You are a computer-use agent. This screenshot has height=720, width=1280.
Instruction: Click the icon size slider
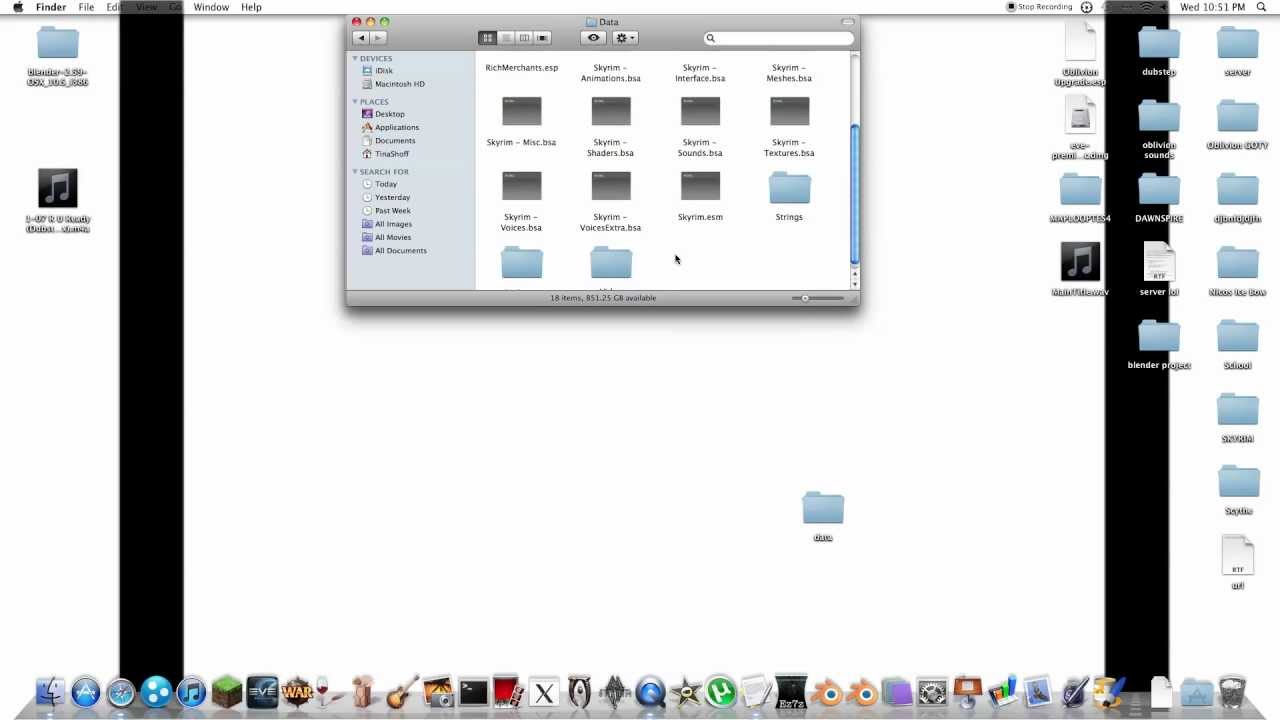pos(818,298)
